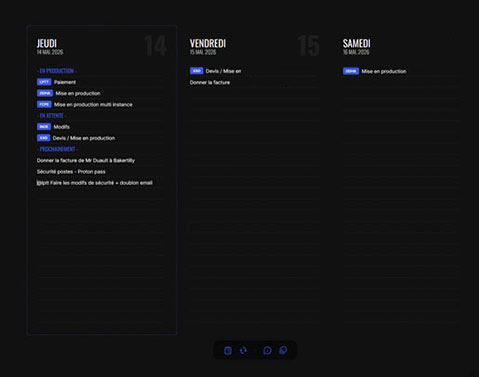
Task: Click Saturday's blue tag before Mise en production
Action: point(351,71)
